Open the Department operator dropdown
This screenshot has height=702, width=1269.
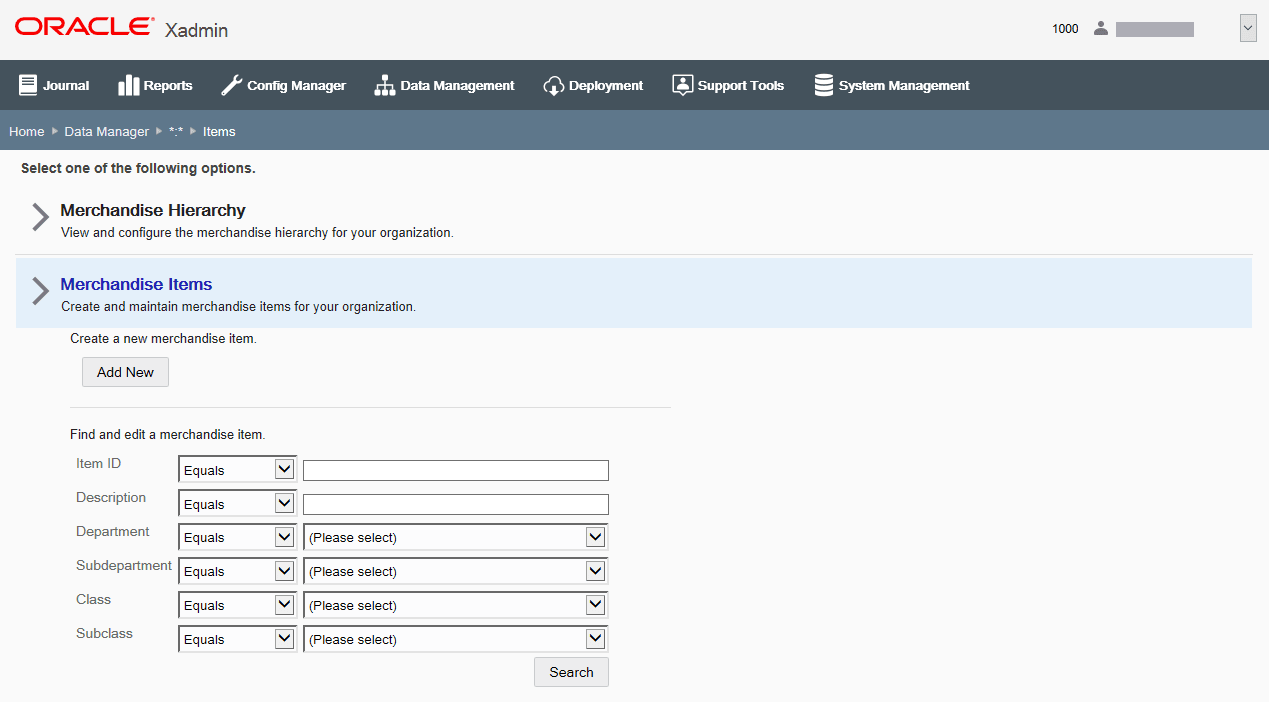point(237,537)
